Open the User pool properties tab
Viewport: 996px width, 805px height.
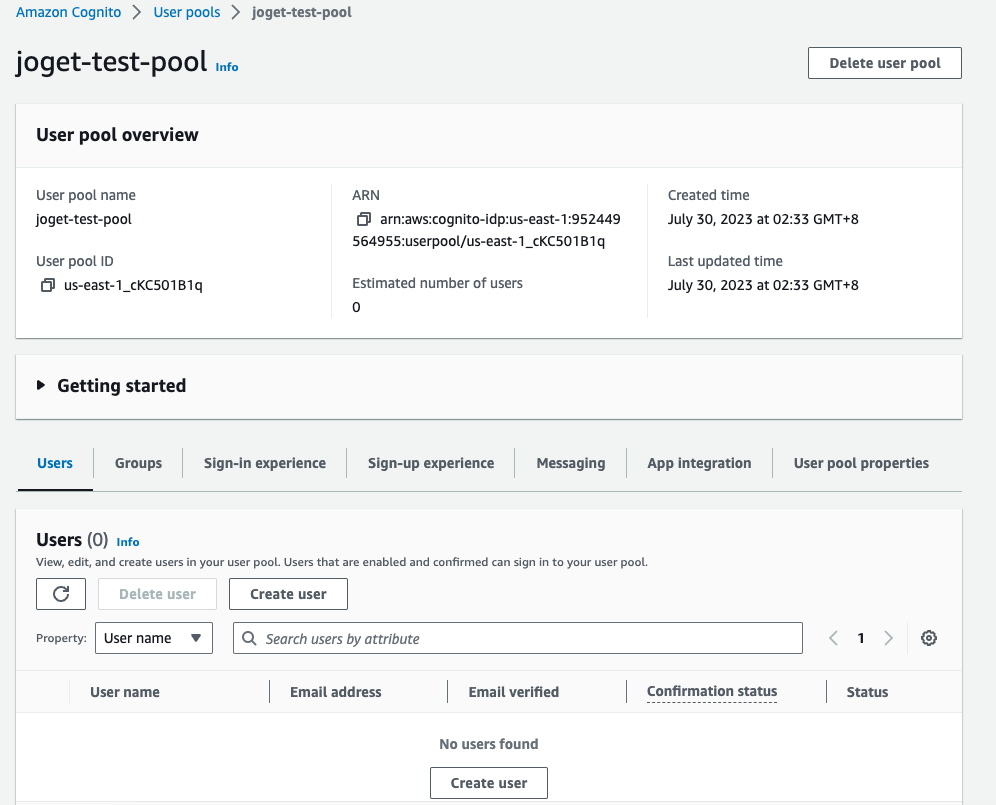click(861, 463)
